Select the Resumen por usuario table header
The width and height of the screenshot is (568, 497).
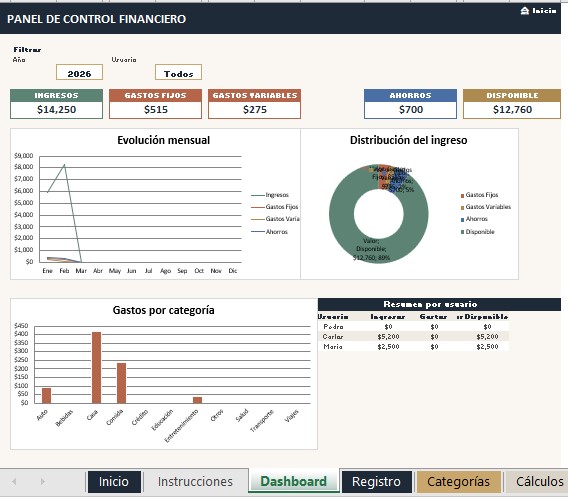439,304
